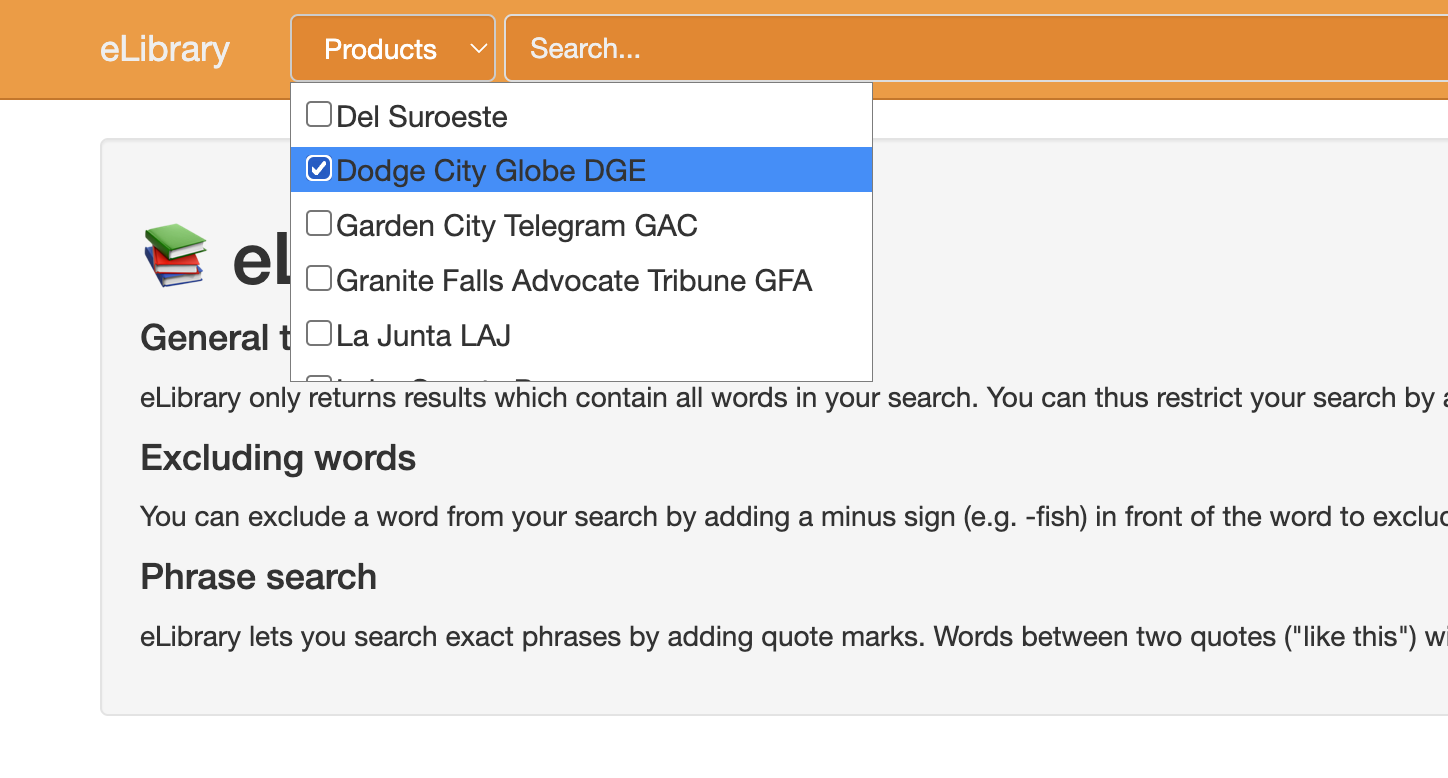This screenshot has height=778, width=1448.
Task: Select Granite Falls Advocate Tribune GFA text
Action: [x=574, y=280]
